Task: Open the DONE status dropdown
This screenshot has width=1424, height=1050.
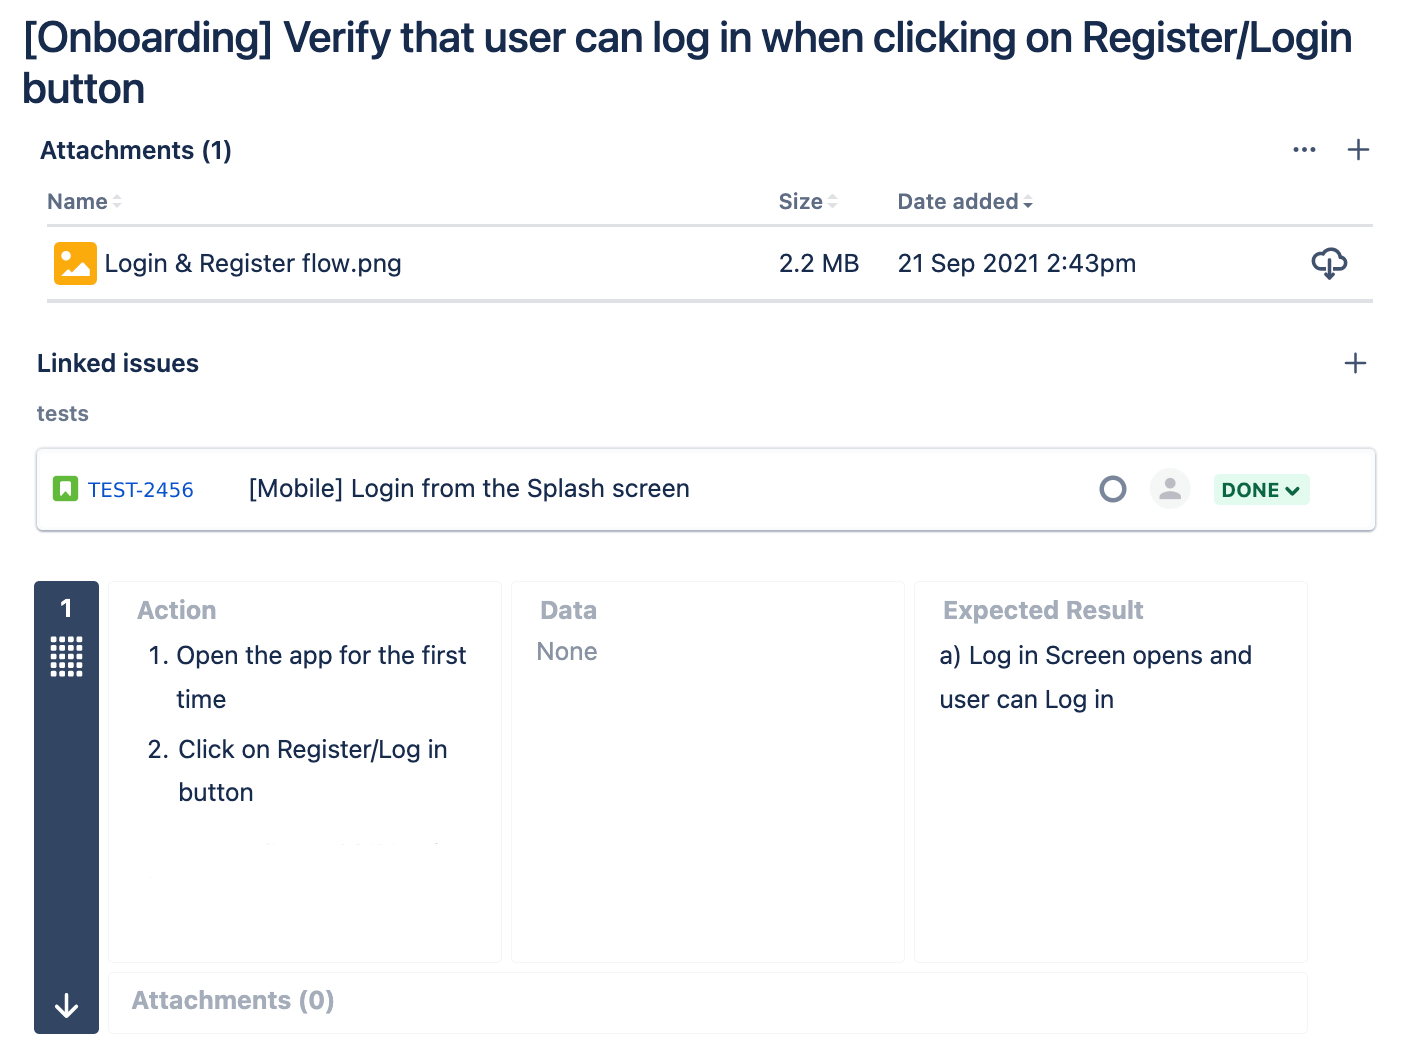Action: tap(1261, 490)
